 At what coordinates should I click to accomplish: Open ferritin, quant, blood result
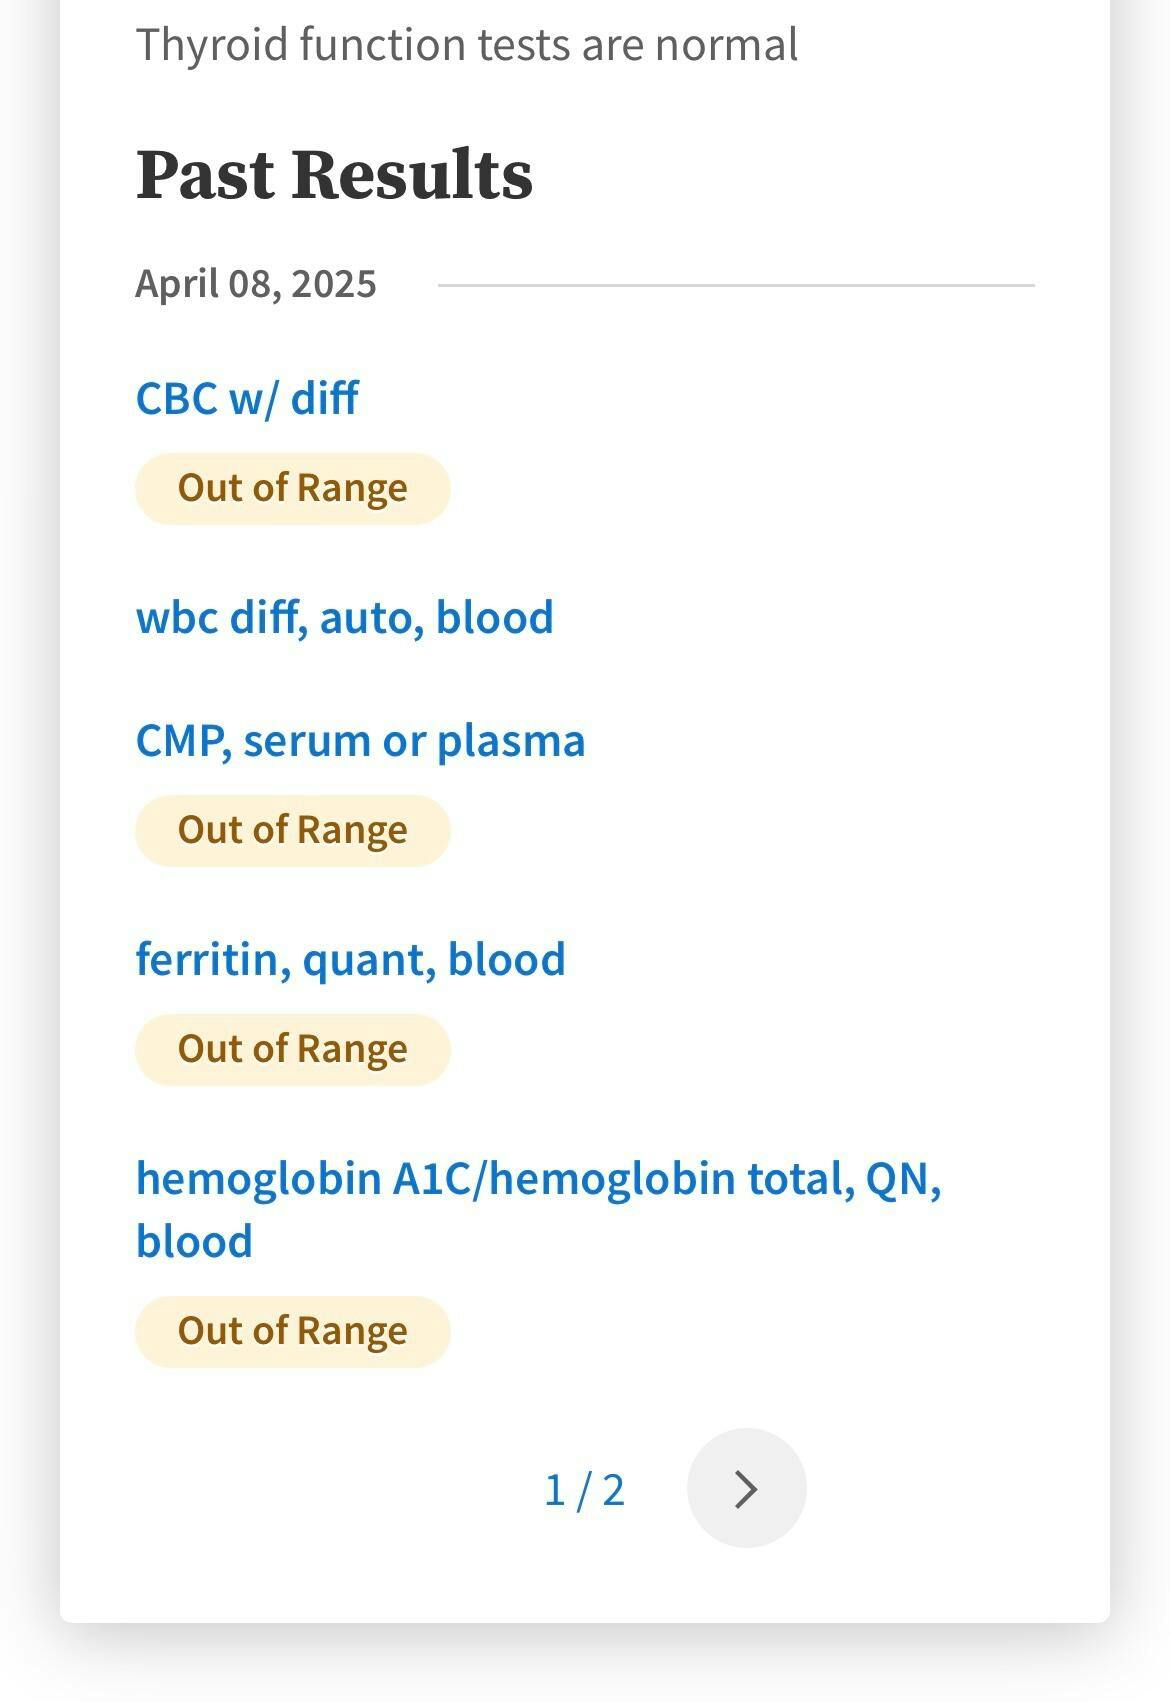click(x=350, y=959)
